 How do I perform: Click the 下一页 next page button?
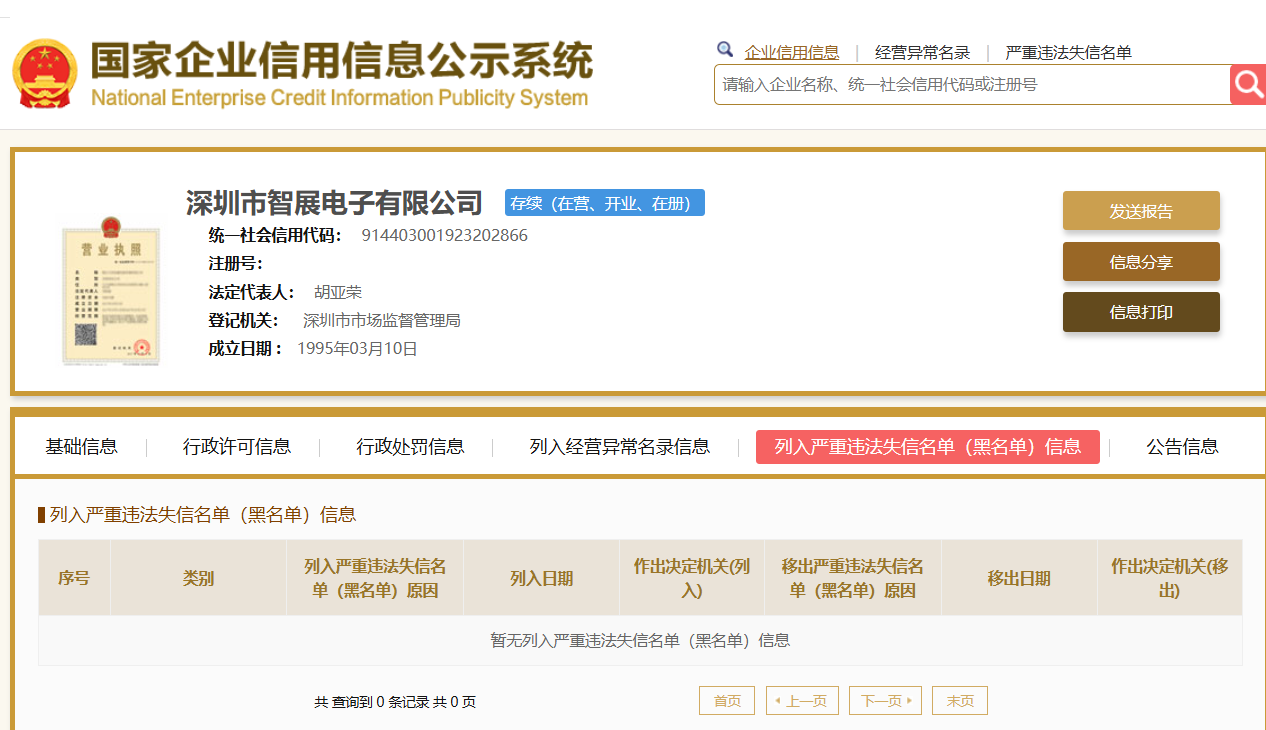click(885, 701)
